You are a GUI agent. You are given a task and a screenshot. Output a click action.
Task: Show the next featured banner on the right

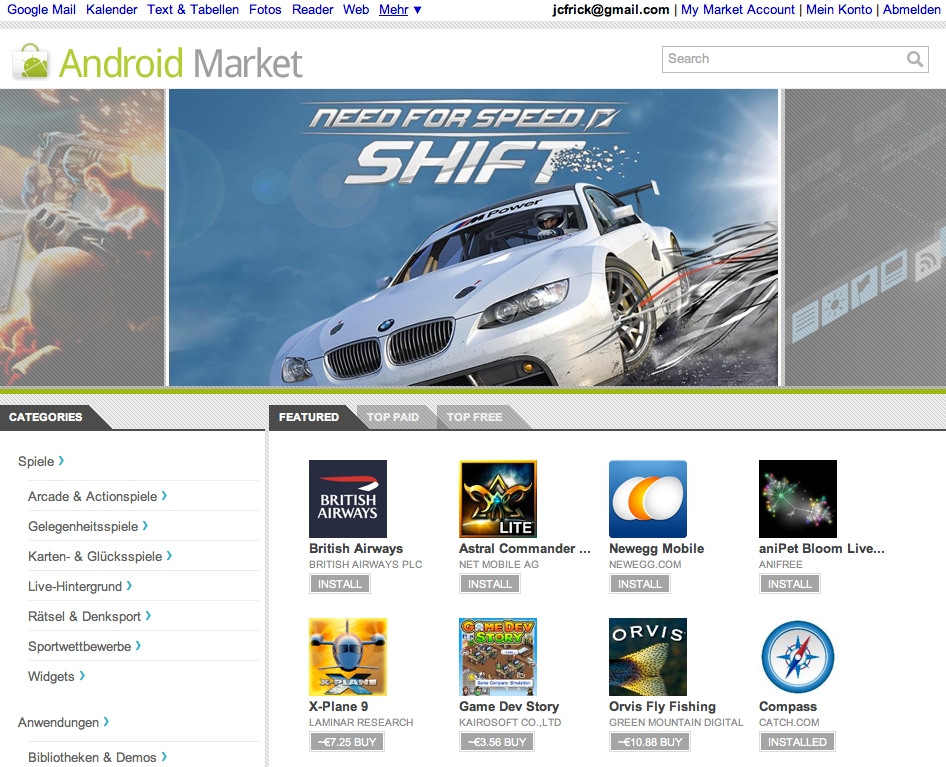(865, 237)
